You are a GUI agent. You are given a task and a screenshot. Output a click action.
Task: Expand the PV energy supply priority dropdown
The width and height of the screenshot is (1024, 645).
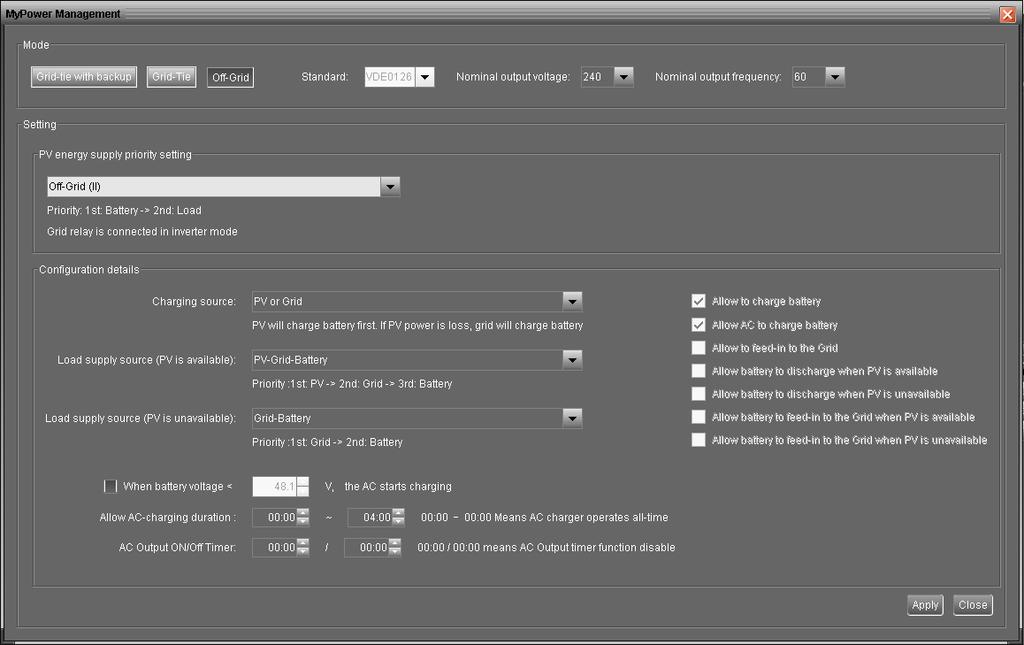click(390, 187)
